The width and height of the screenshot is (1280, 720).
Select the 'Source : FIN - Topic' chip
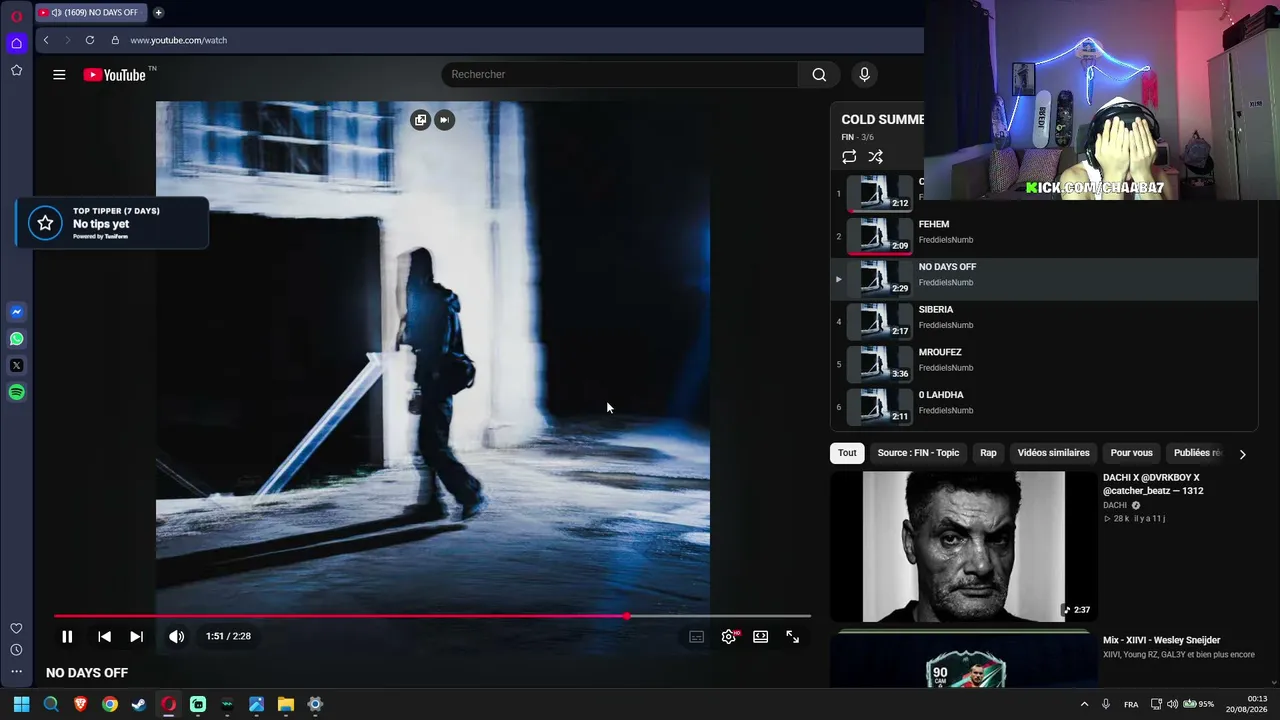tap(918, 453)
